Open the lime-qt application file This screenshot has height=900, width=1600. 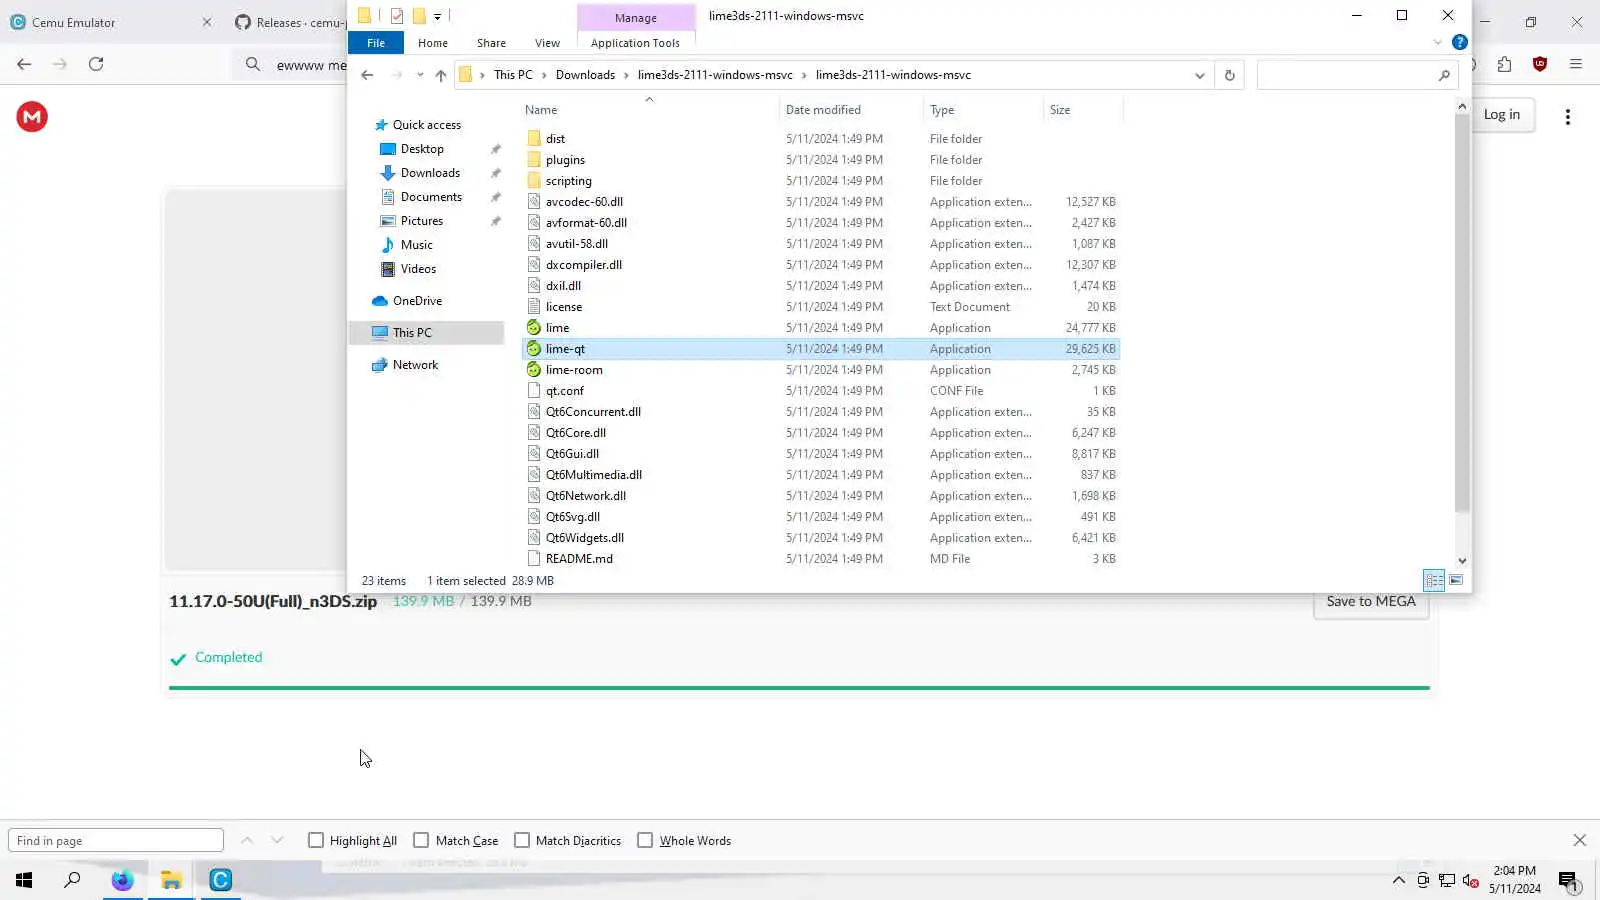(820, 349)
